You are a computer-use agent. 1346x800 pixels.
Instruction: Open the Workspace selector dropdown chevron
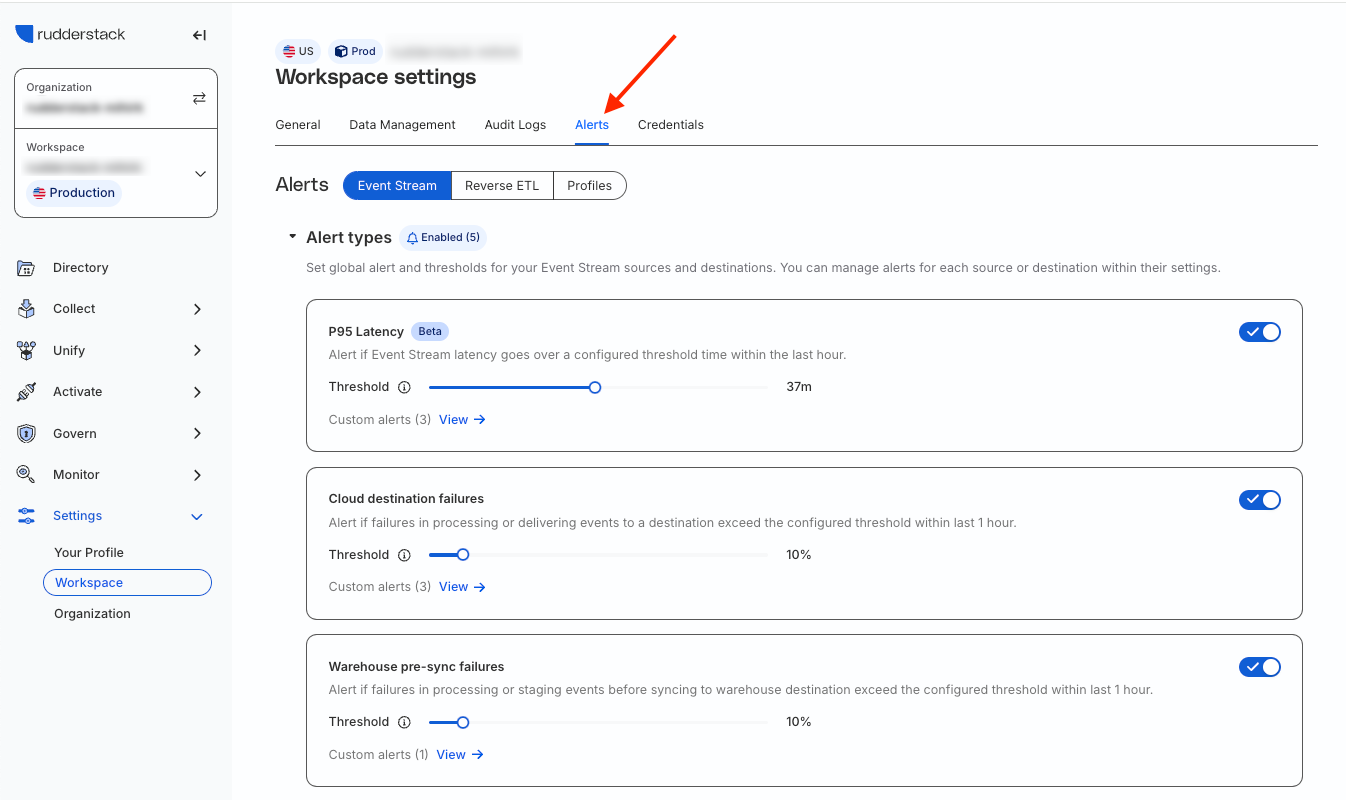tap(200, 174)
